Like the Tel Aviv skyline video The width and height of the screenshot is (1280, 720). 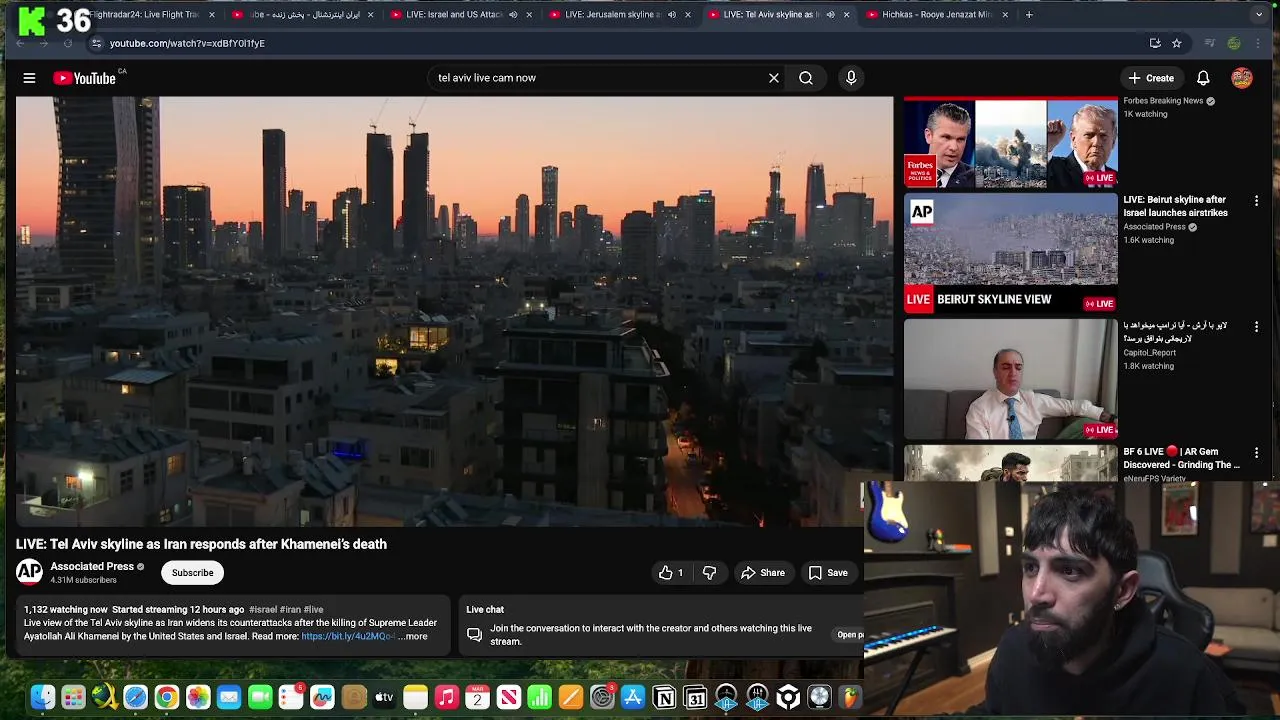coord(671,573)
